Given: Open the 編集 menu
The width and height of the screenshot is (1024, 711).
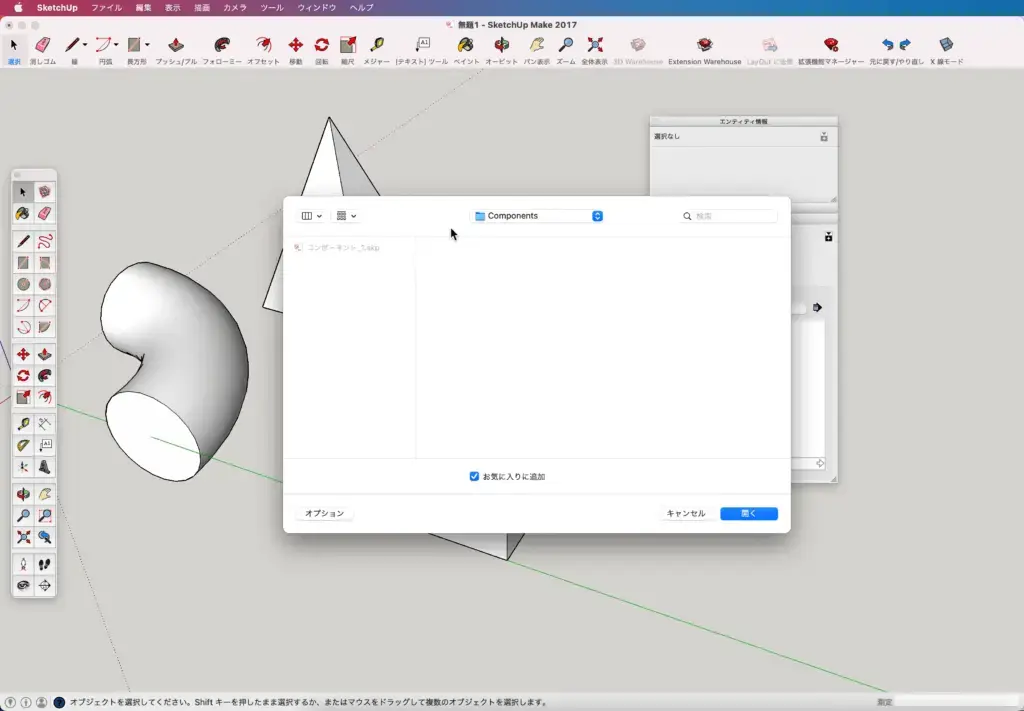Looking at the screenshot, I should [x=144, y=8].
